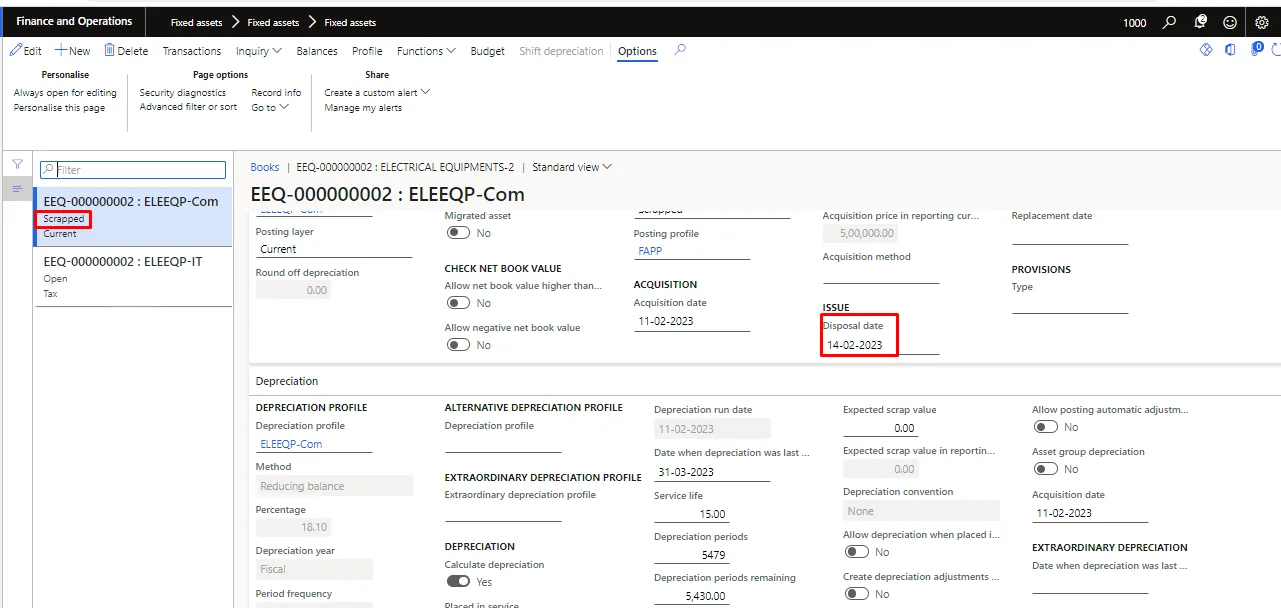Toggle Calculate depreciation switch
The height and width of the screenshot is (608, 1281).
click(458, 582)
